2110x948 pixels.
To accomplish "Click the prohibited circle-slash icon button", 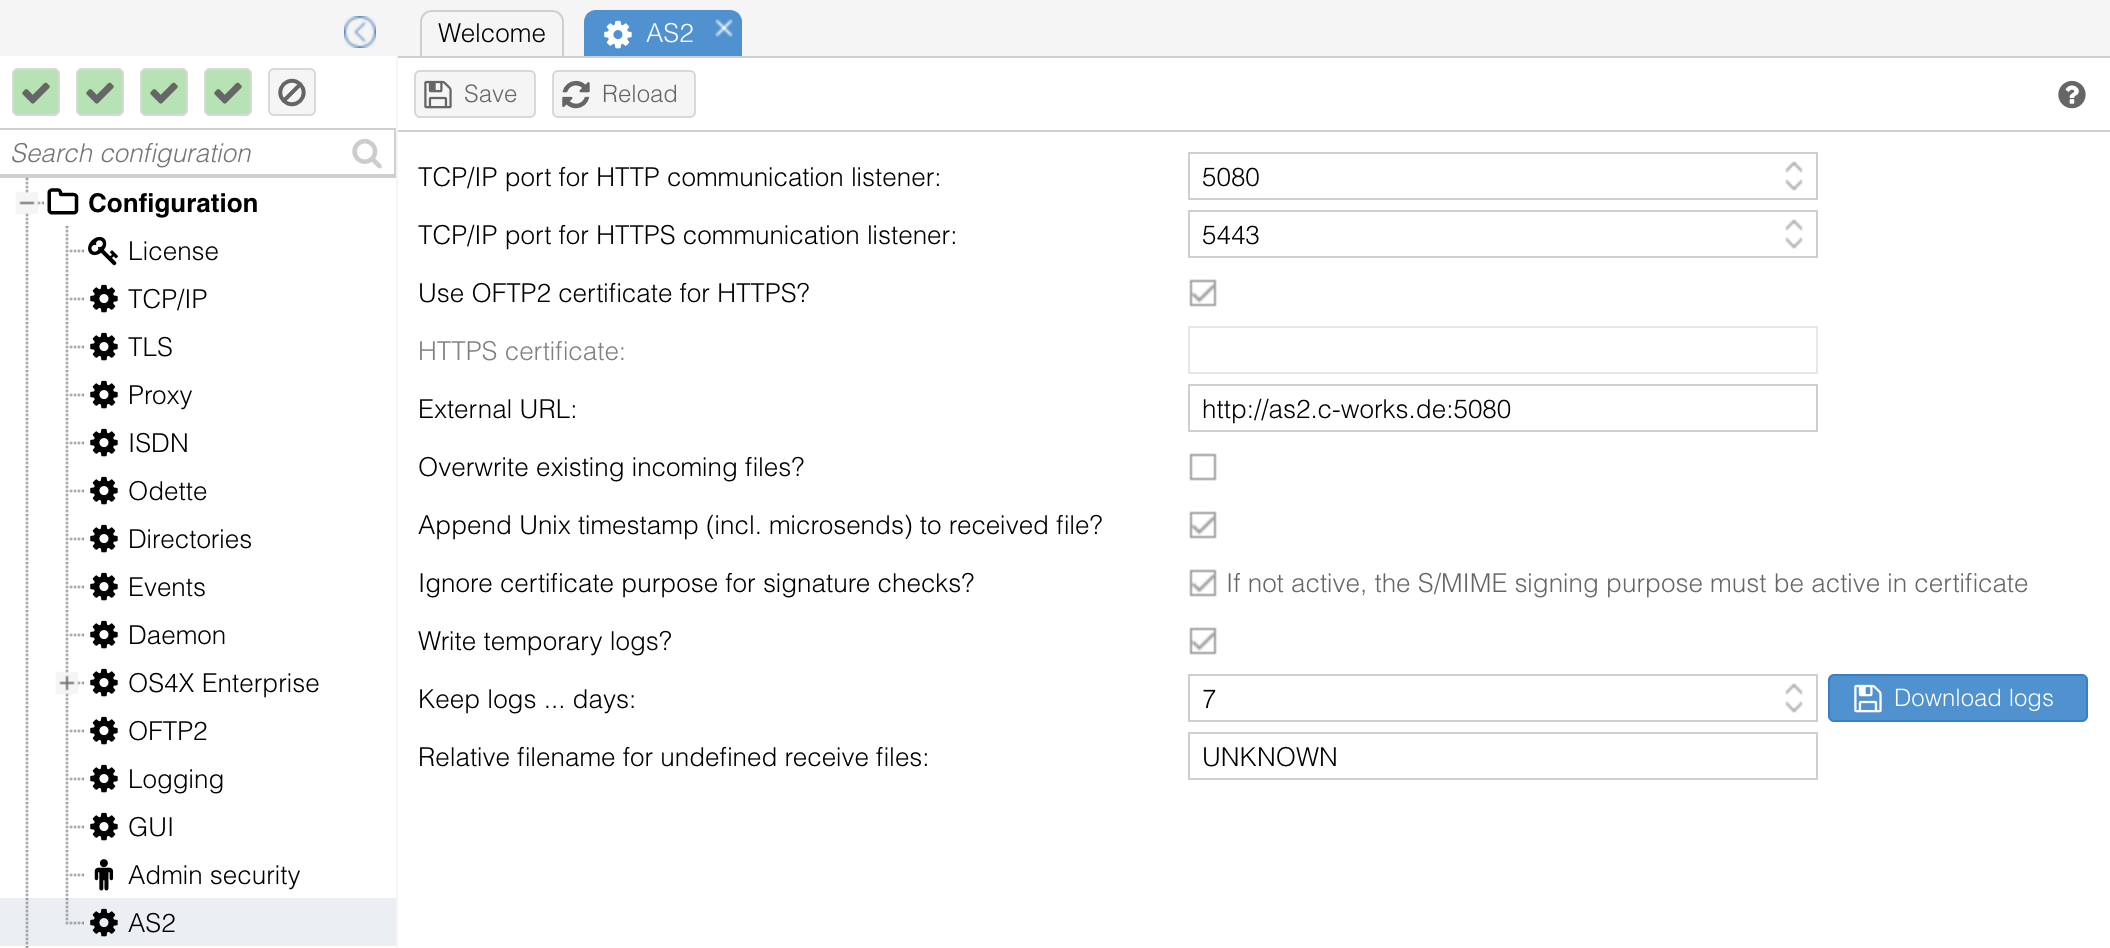I will click(292, 93).
